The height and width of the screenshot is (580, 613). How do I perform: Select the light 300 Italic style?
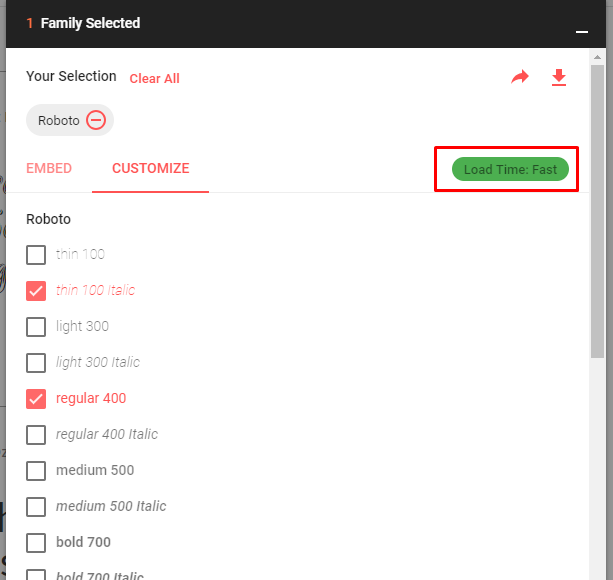click(x=36, y=363)
